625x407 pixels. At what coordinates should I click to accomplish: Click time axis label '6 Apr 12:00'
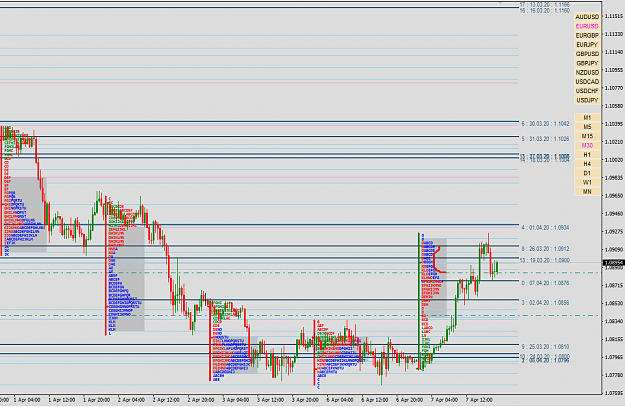tap(375, 399)
